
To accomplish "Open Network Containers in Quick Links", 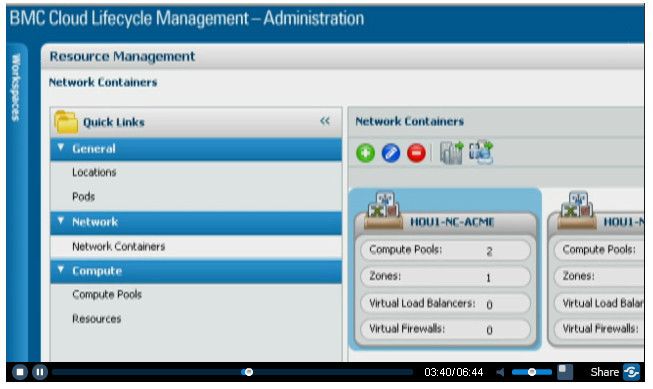I will pyautogui.click(x=119, y=246).
